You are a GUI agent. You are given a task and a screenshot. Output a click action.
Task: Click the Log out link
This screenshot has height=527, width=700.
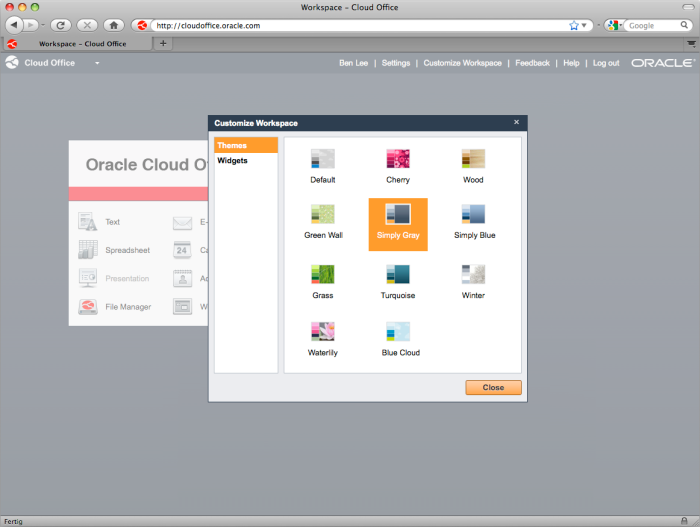(x=606, y=63)
